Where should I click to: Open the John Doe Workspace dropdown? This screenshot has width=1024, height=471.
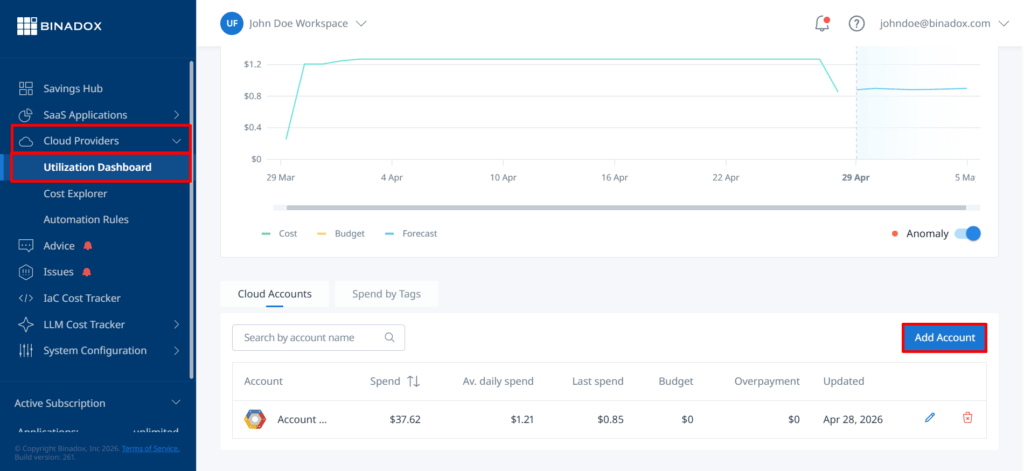(293, 24)
